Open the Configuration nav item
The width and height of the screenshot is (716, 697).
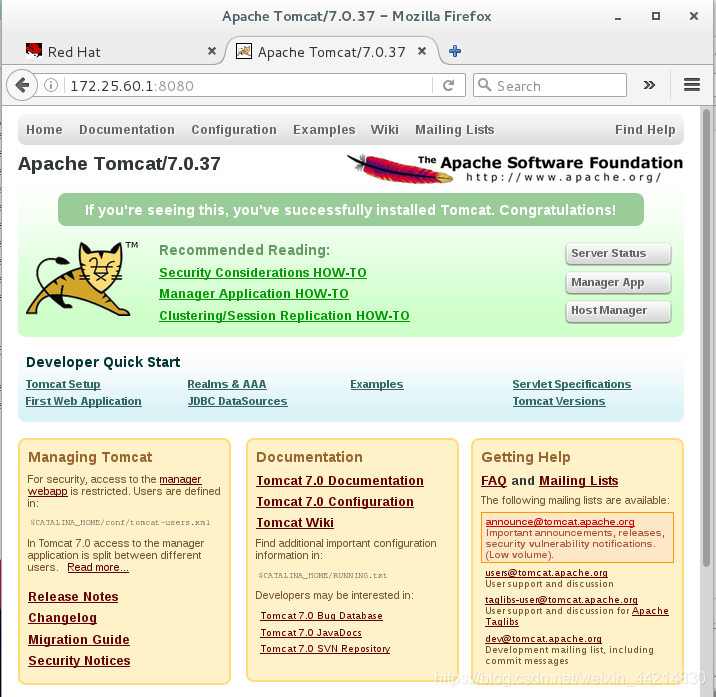pyautogui.click(x=234, y=130)
